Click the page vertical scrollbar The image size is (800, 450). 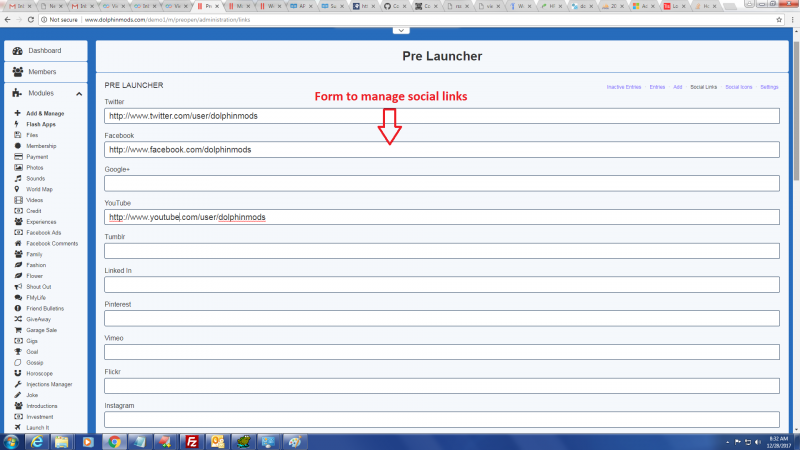[796, 112]
